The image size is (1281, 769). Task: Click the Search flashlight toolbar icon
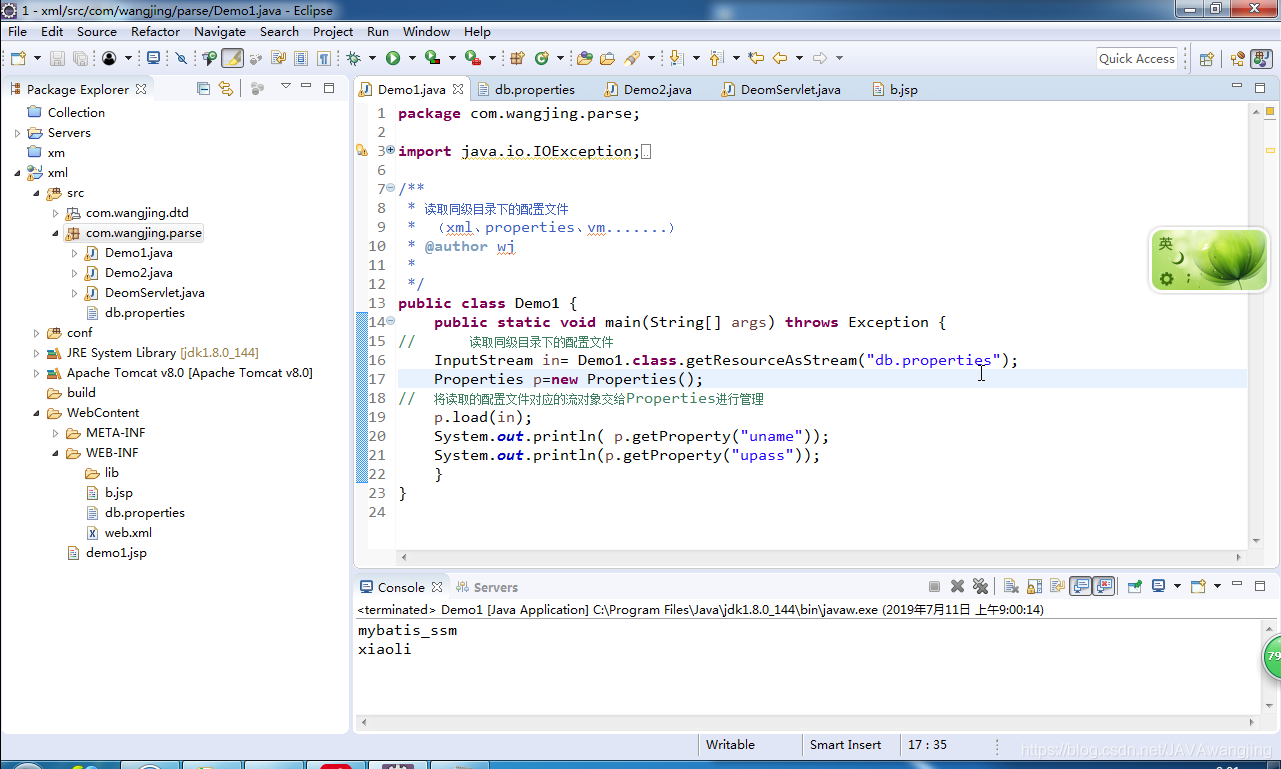tap(632, 58)
